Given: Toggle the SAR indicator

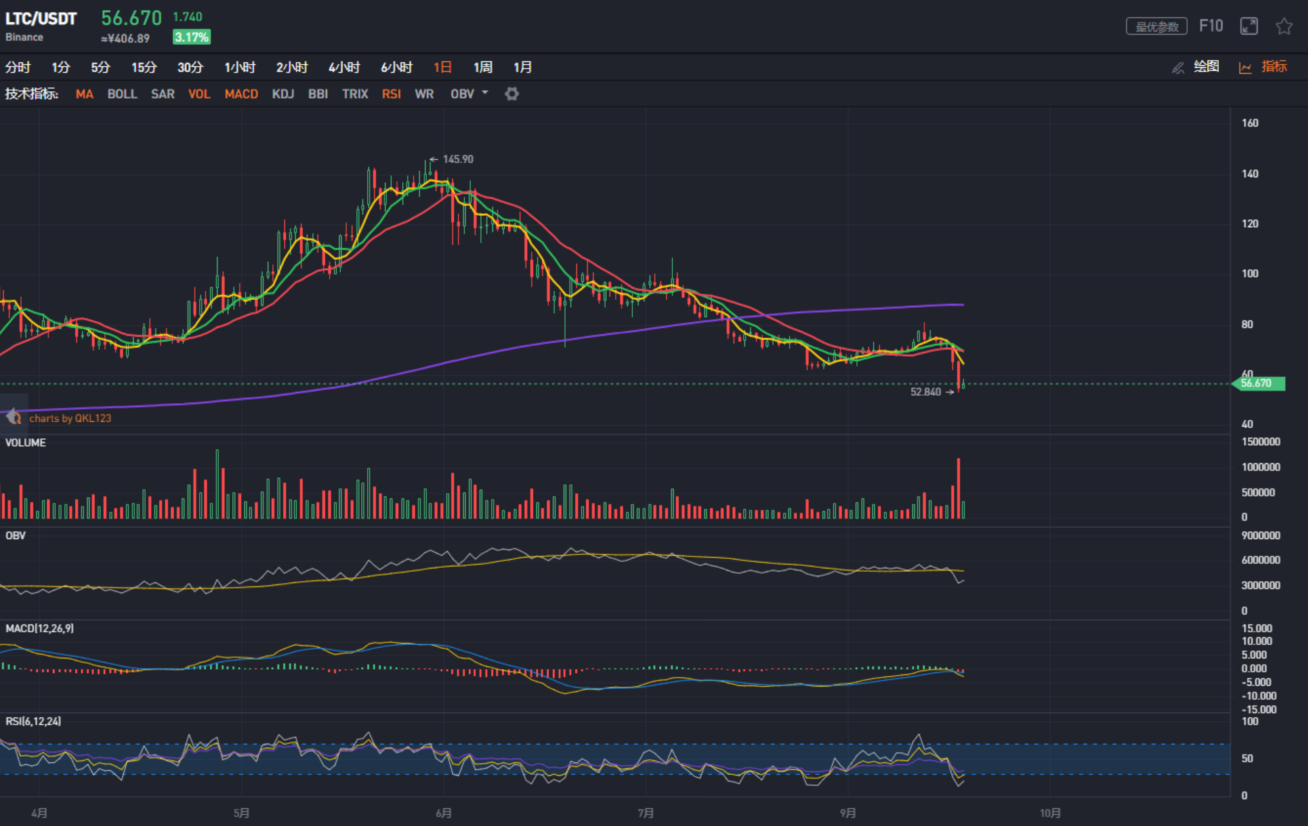Looking at the screenshot, I should coord(163,94).
